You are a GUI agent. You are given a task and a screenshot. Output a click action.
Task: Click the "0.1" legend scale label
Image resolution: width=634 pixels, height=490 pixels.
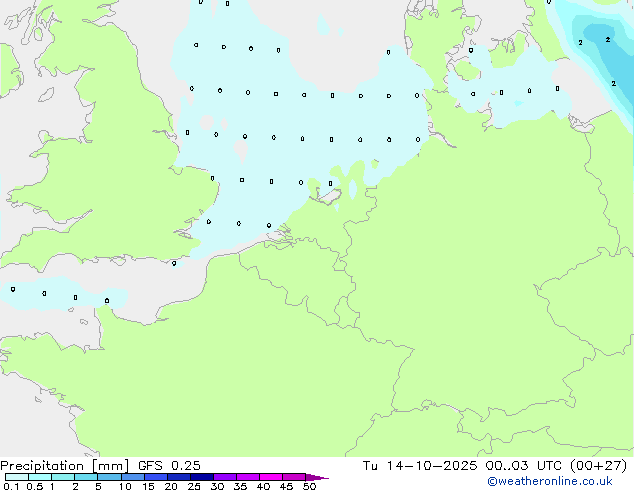point(11,486)
